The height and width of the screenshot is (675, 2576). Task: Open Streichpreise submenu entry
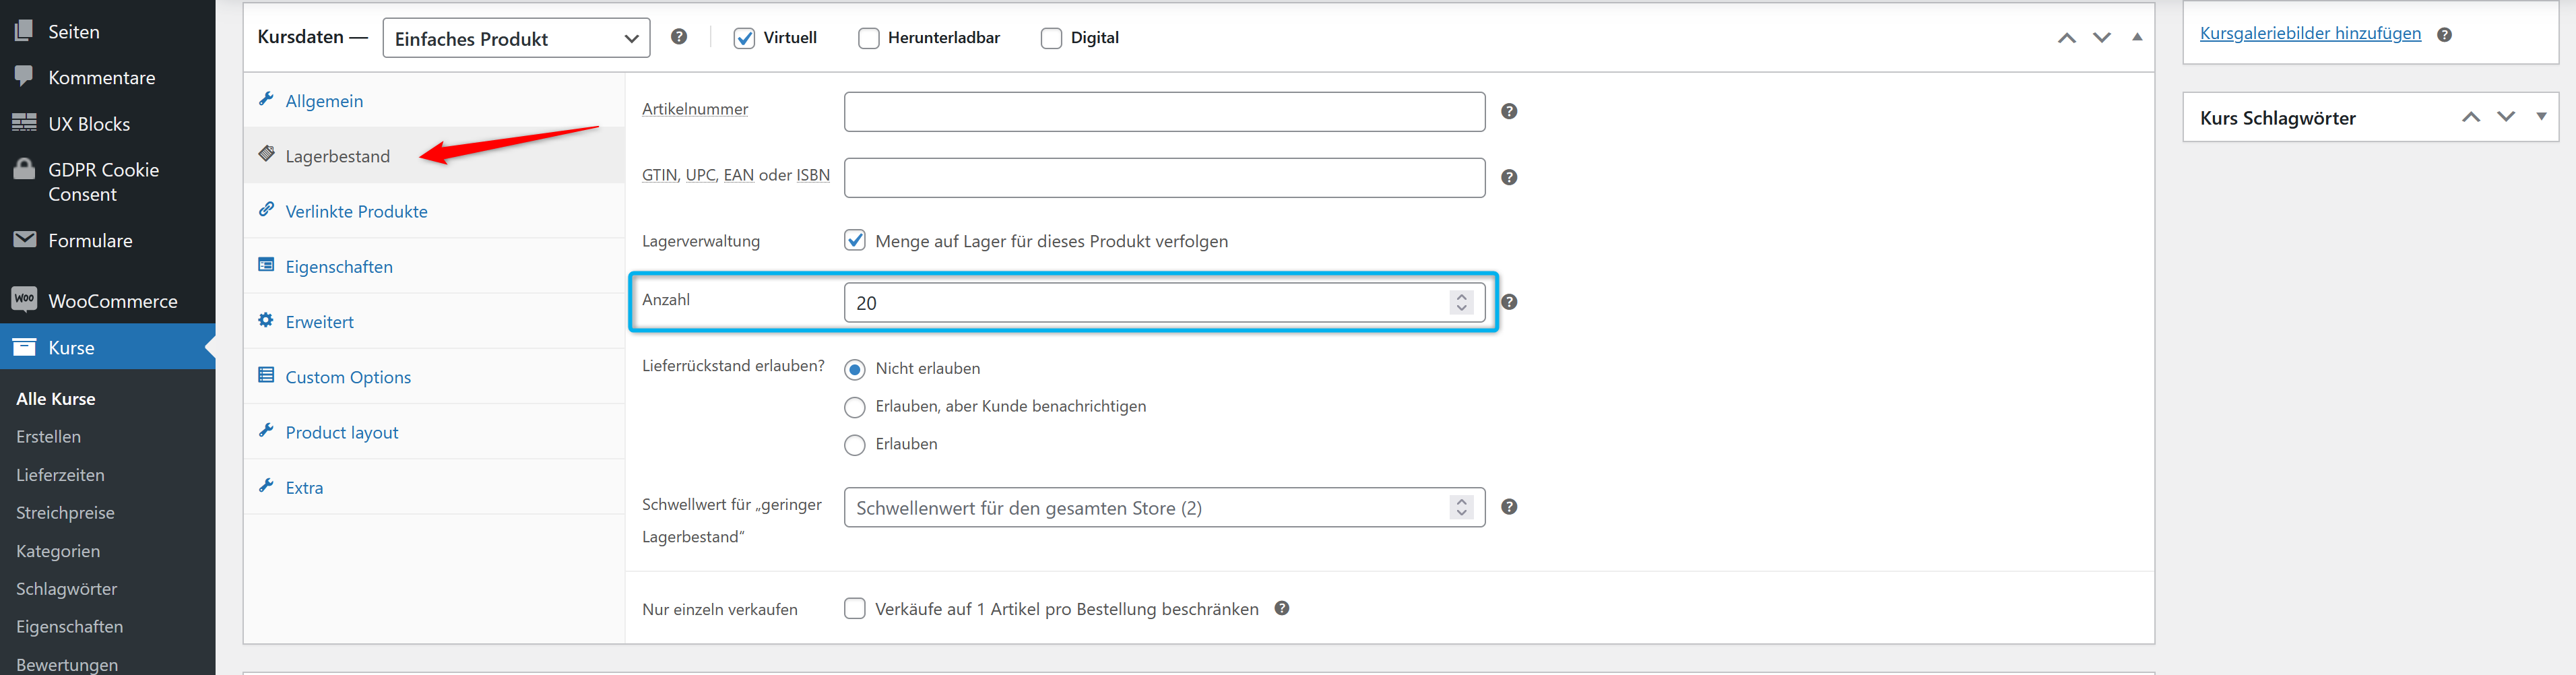(65, 512)
